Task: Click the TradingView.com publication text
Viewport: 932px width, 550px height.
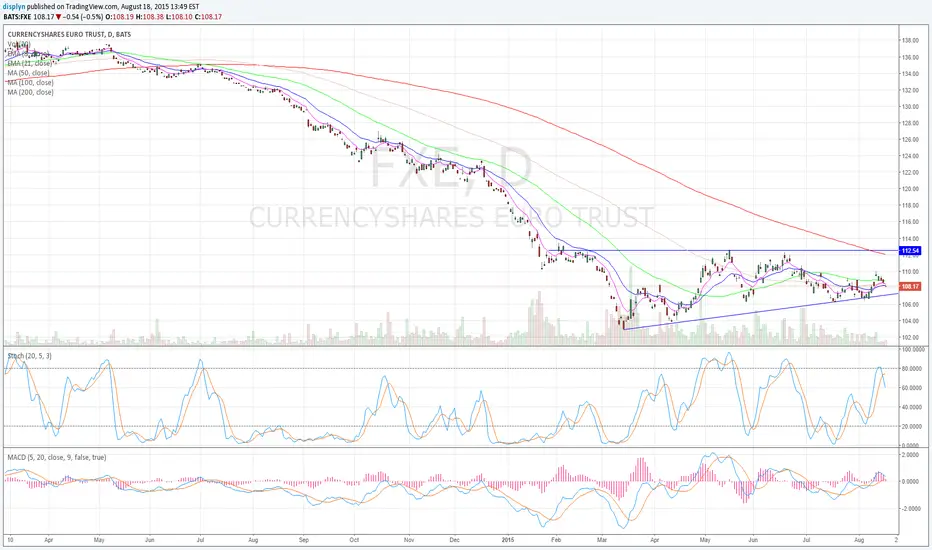Action: coord(90,7)
